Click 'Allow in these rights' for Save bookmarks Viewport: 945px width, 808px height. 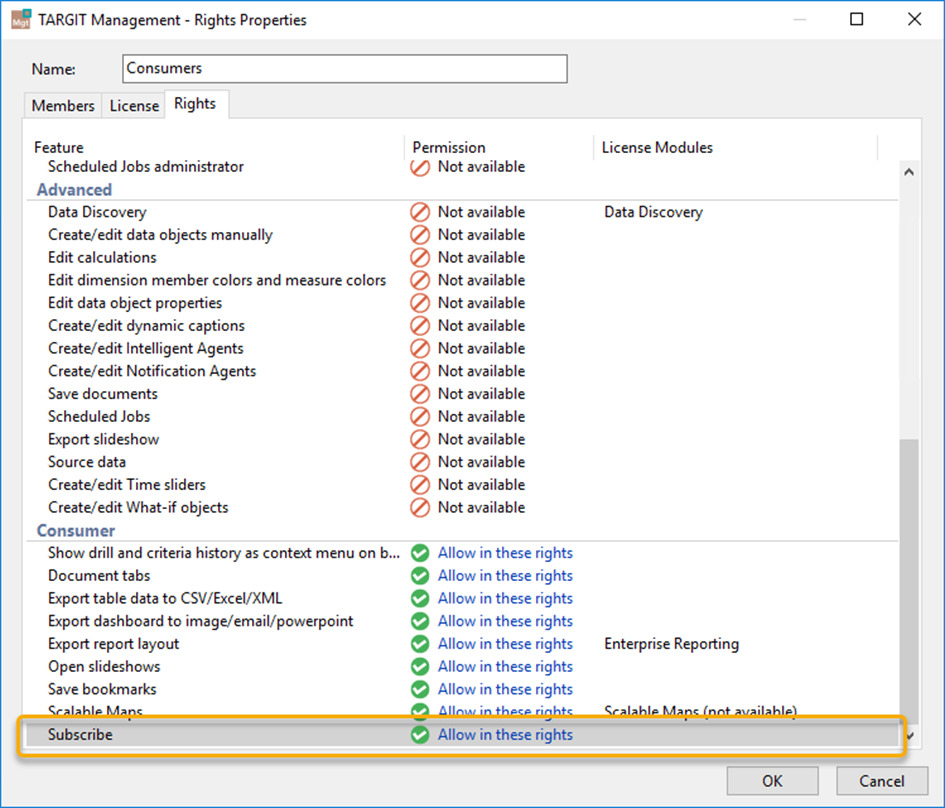click(505, 689)
